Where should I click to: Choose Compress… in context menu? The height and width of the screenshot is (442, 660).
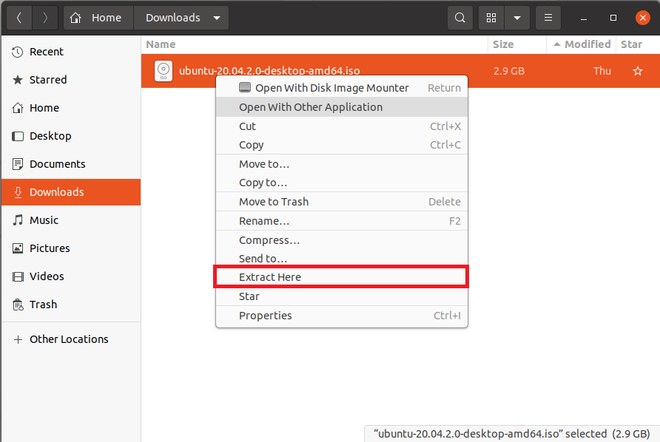pyautogui.click(x=341, y=240)
